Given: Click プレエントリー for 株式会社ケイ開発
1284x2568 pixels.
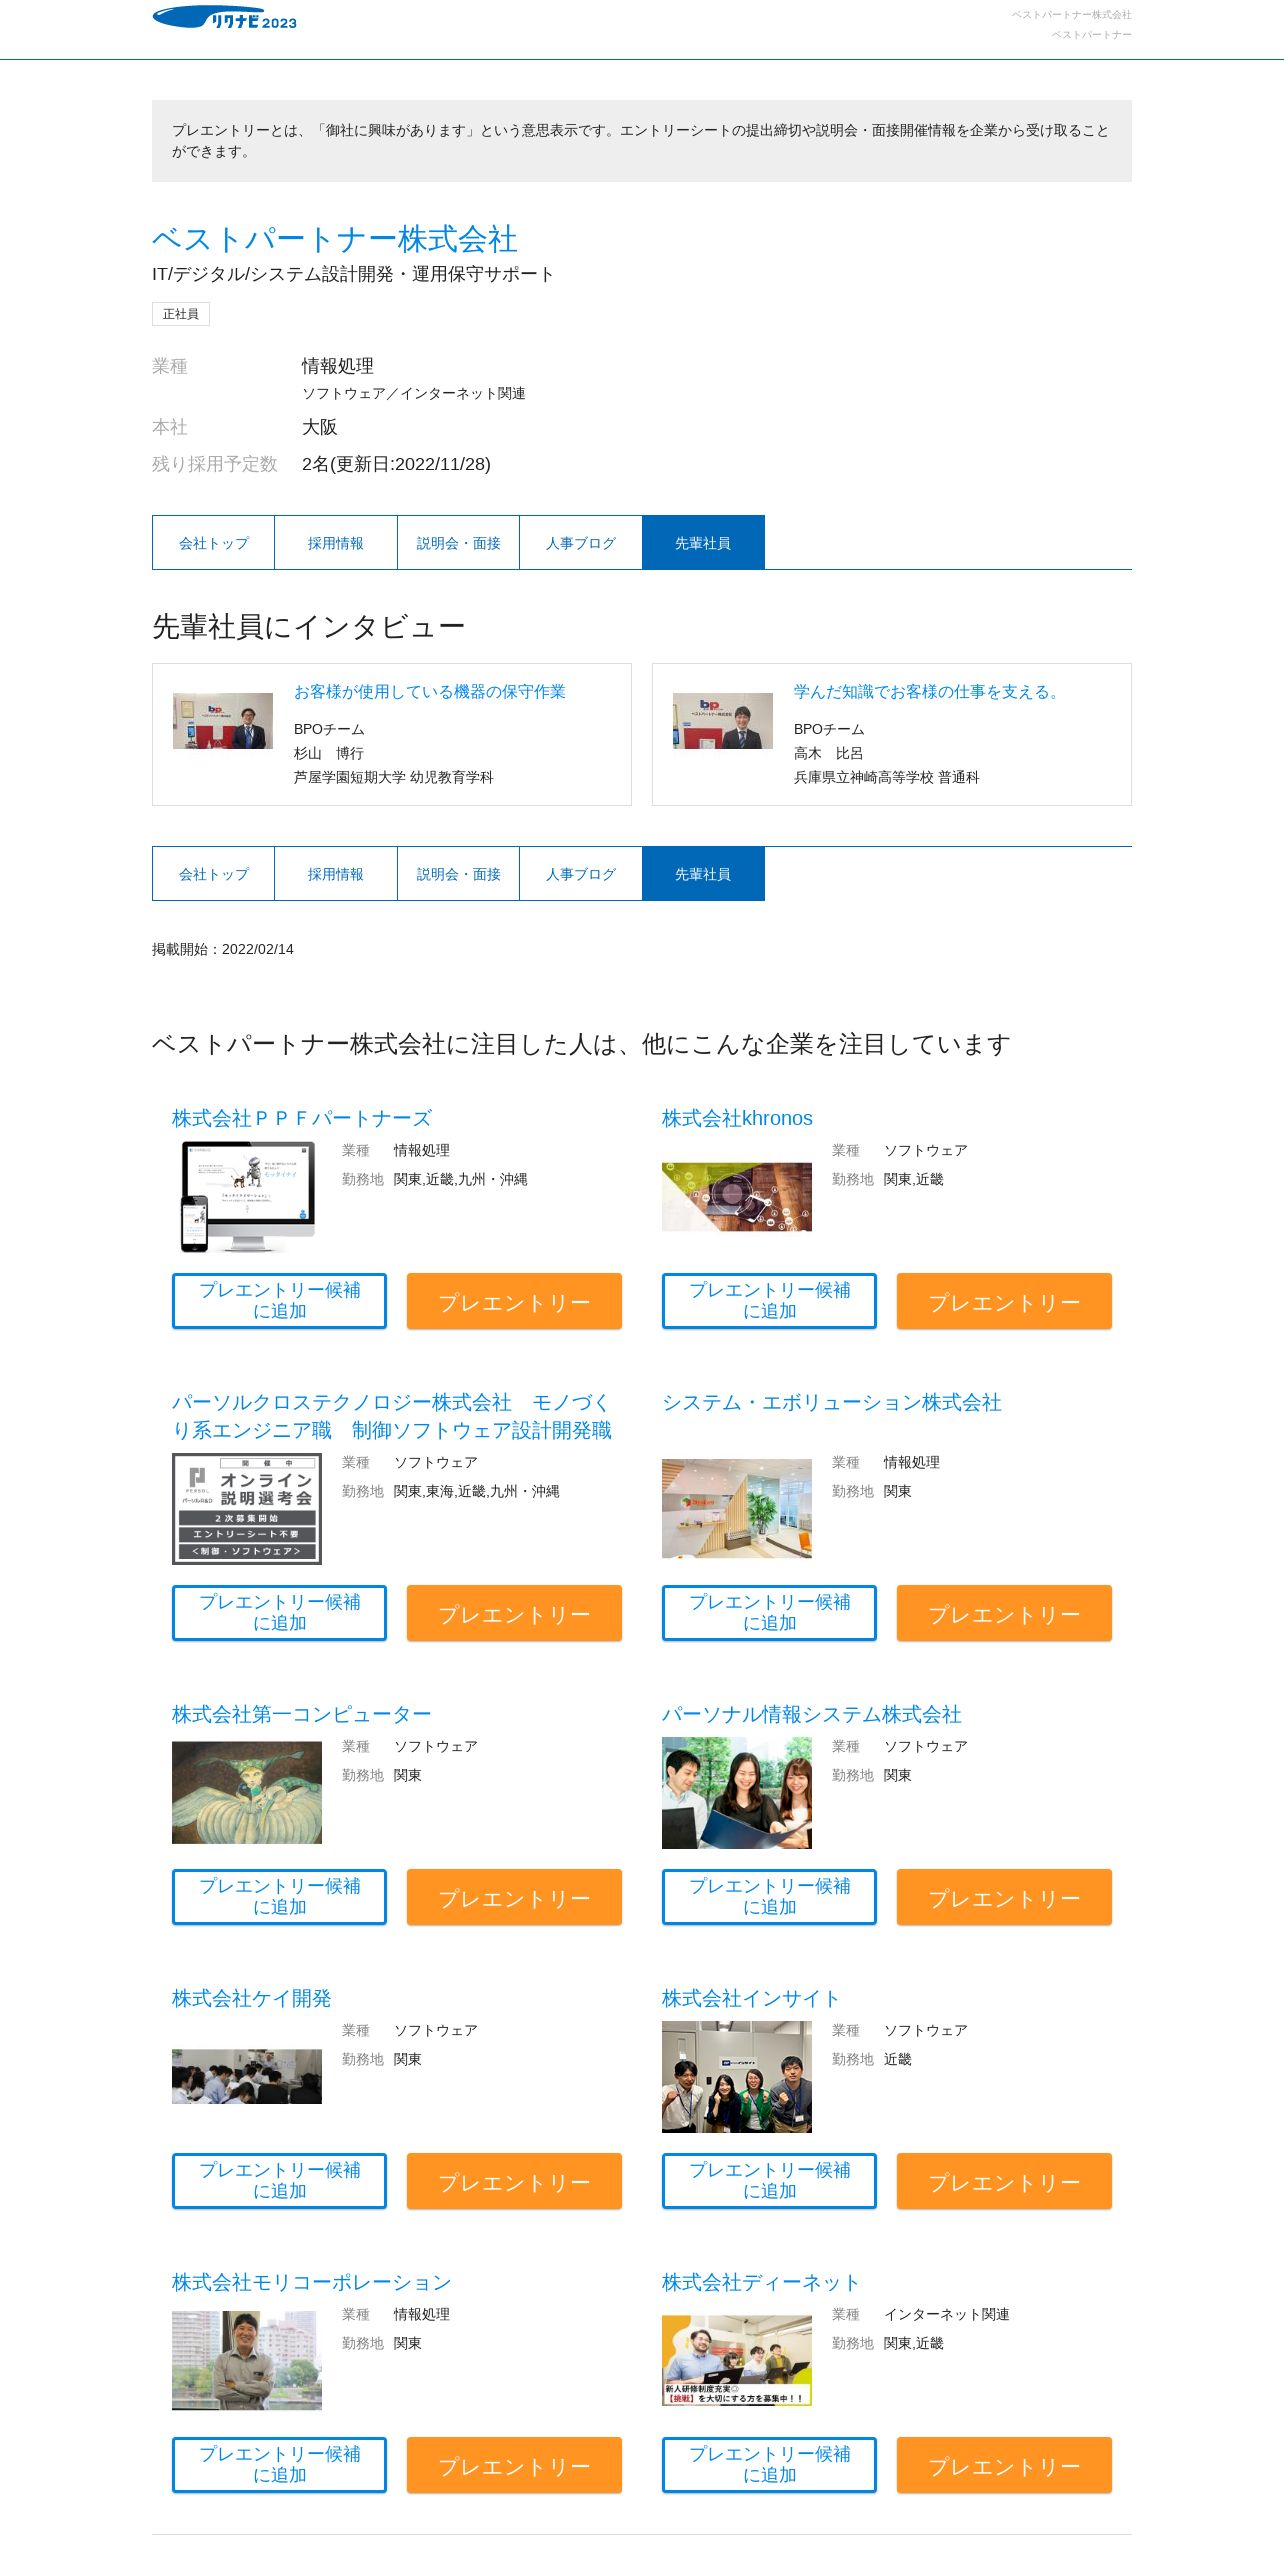Looking at the screenshot, I should click(514, 2181).
